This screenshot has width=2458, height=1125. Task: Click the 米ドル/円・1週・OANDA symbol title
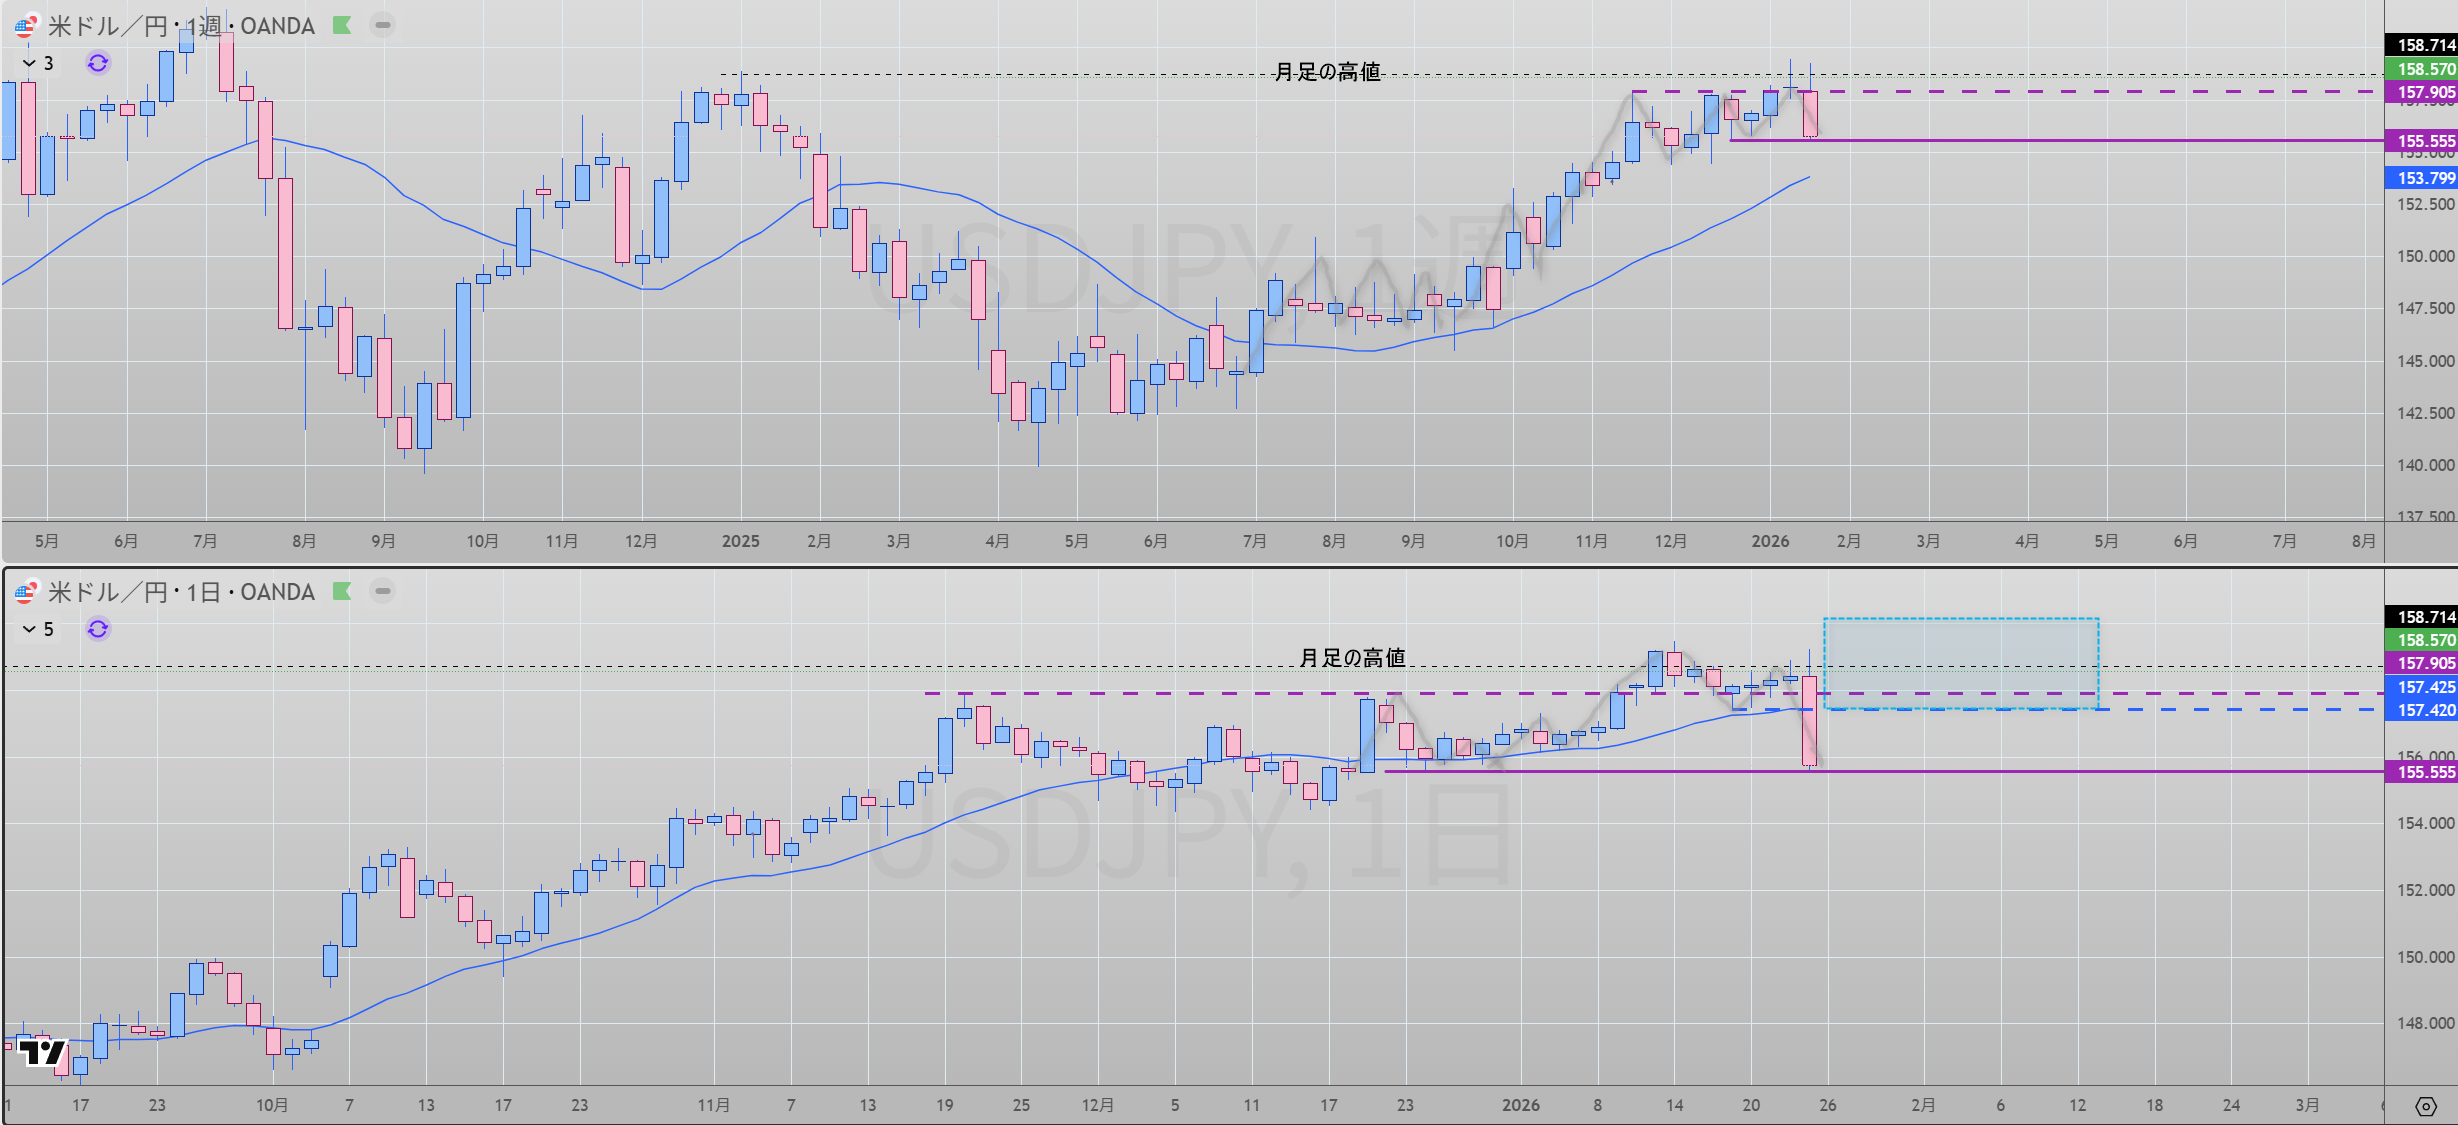[182, 26]
